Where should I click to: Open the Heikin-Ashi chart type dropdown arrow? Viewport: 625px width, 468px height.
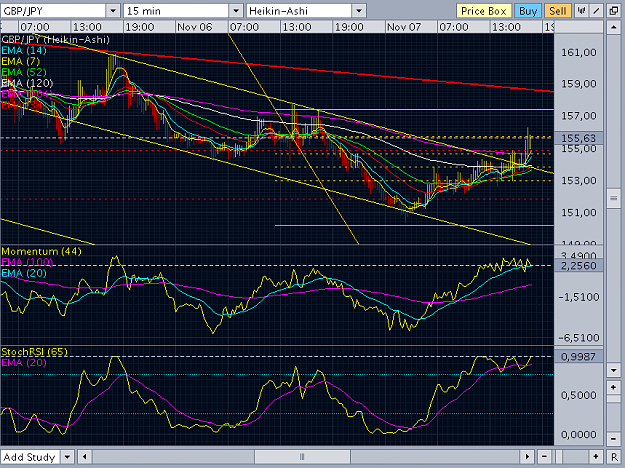359,11
